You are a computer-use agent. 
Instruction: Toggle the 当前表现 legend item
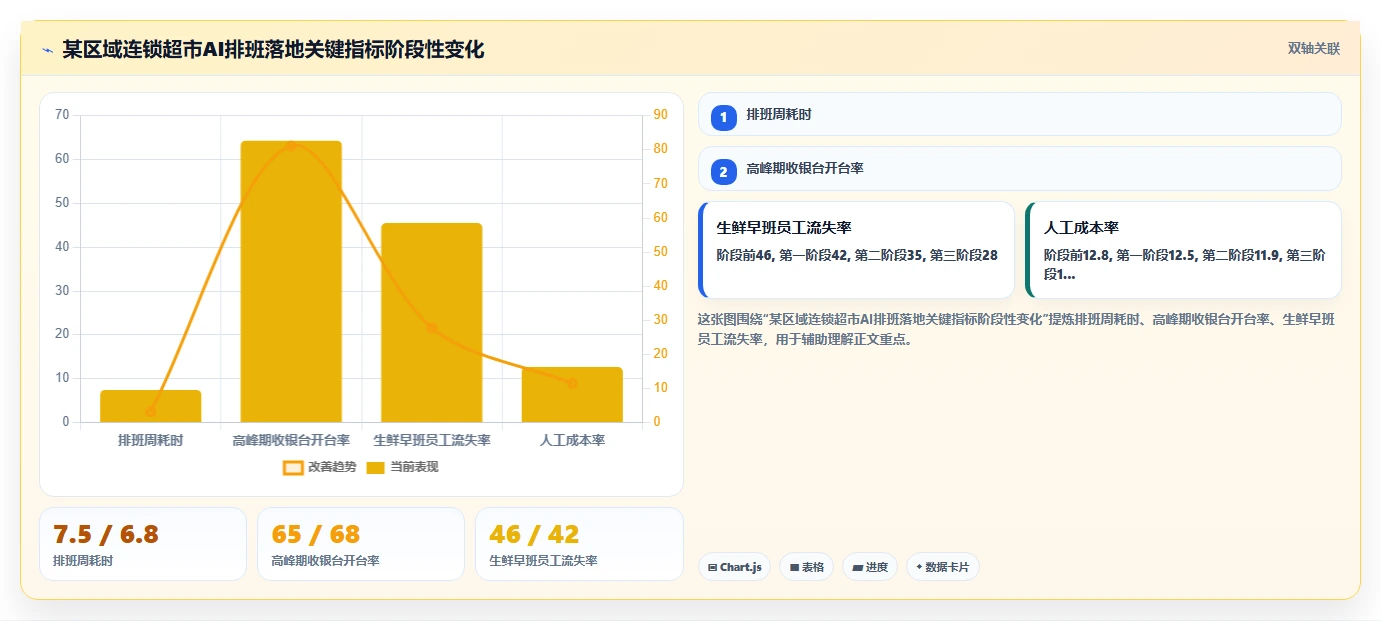(x=402, y=467)
